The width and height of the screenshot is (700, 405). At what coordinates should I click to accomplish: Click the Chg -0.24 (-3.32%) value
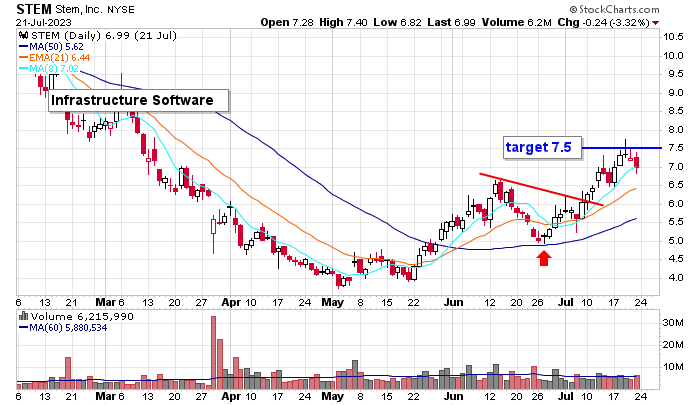point(604,22)
